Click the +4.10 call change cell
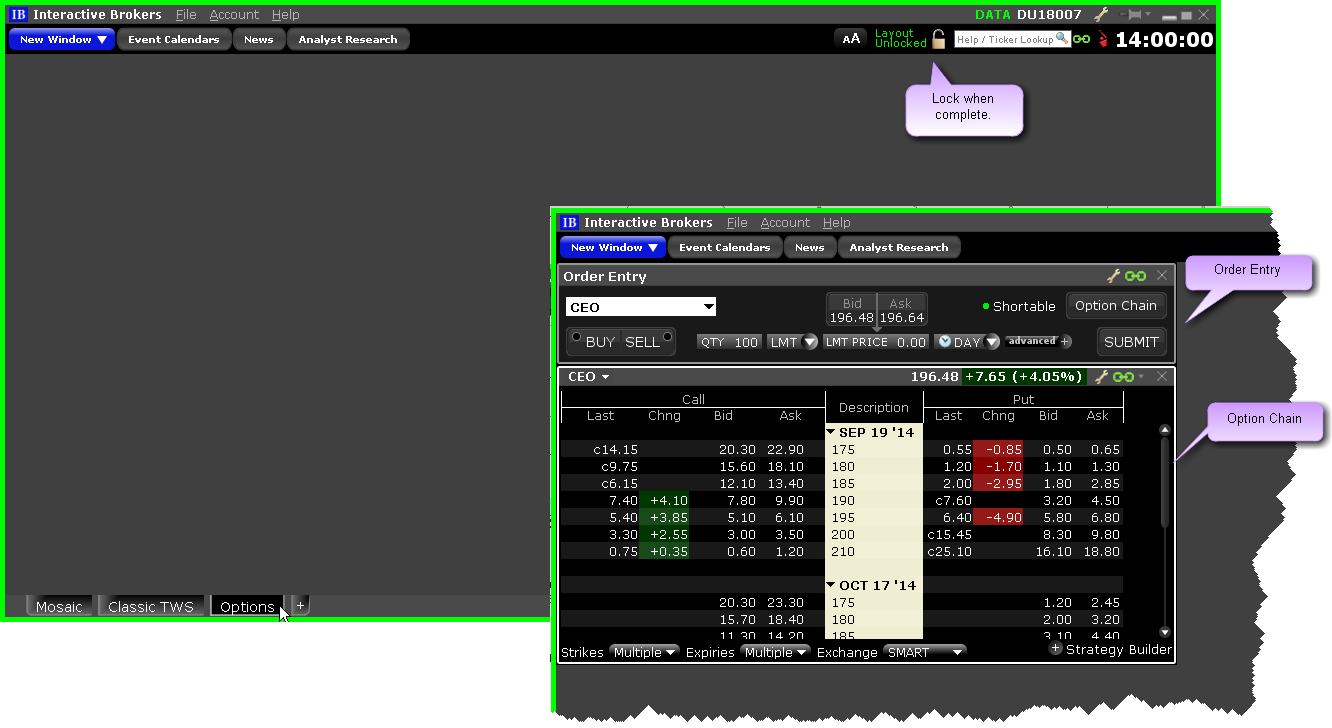 664,500
